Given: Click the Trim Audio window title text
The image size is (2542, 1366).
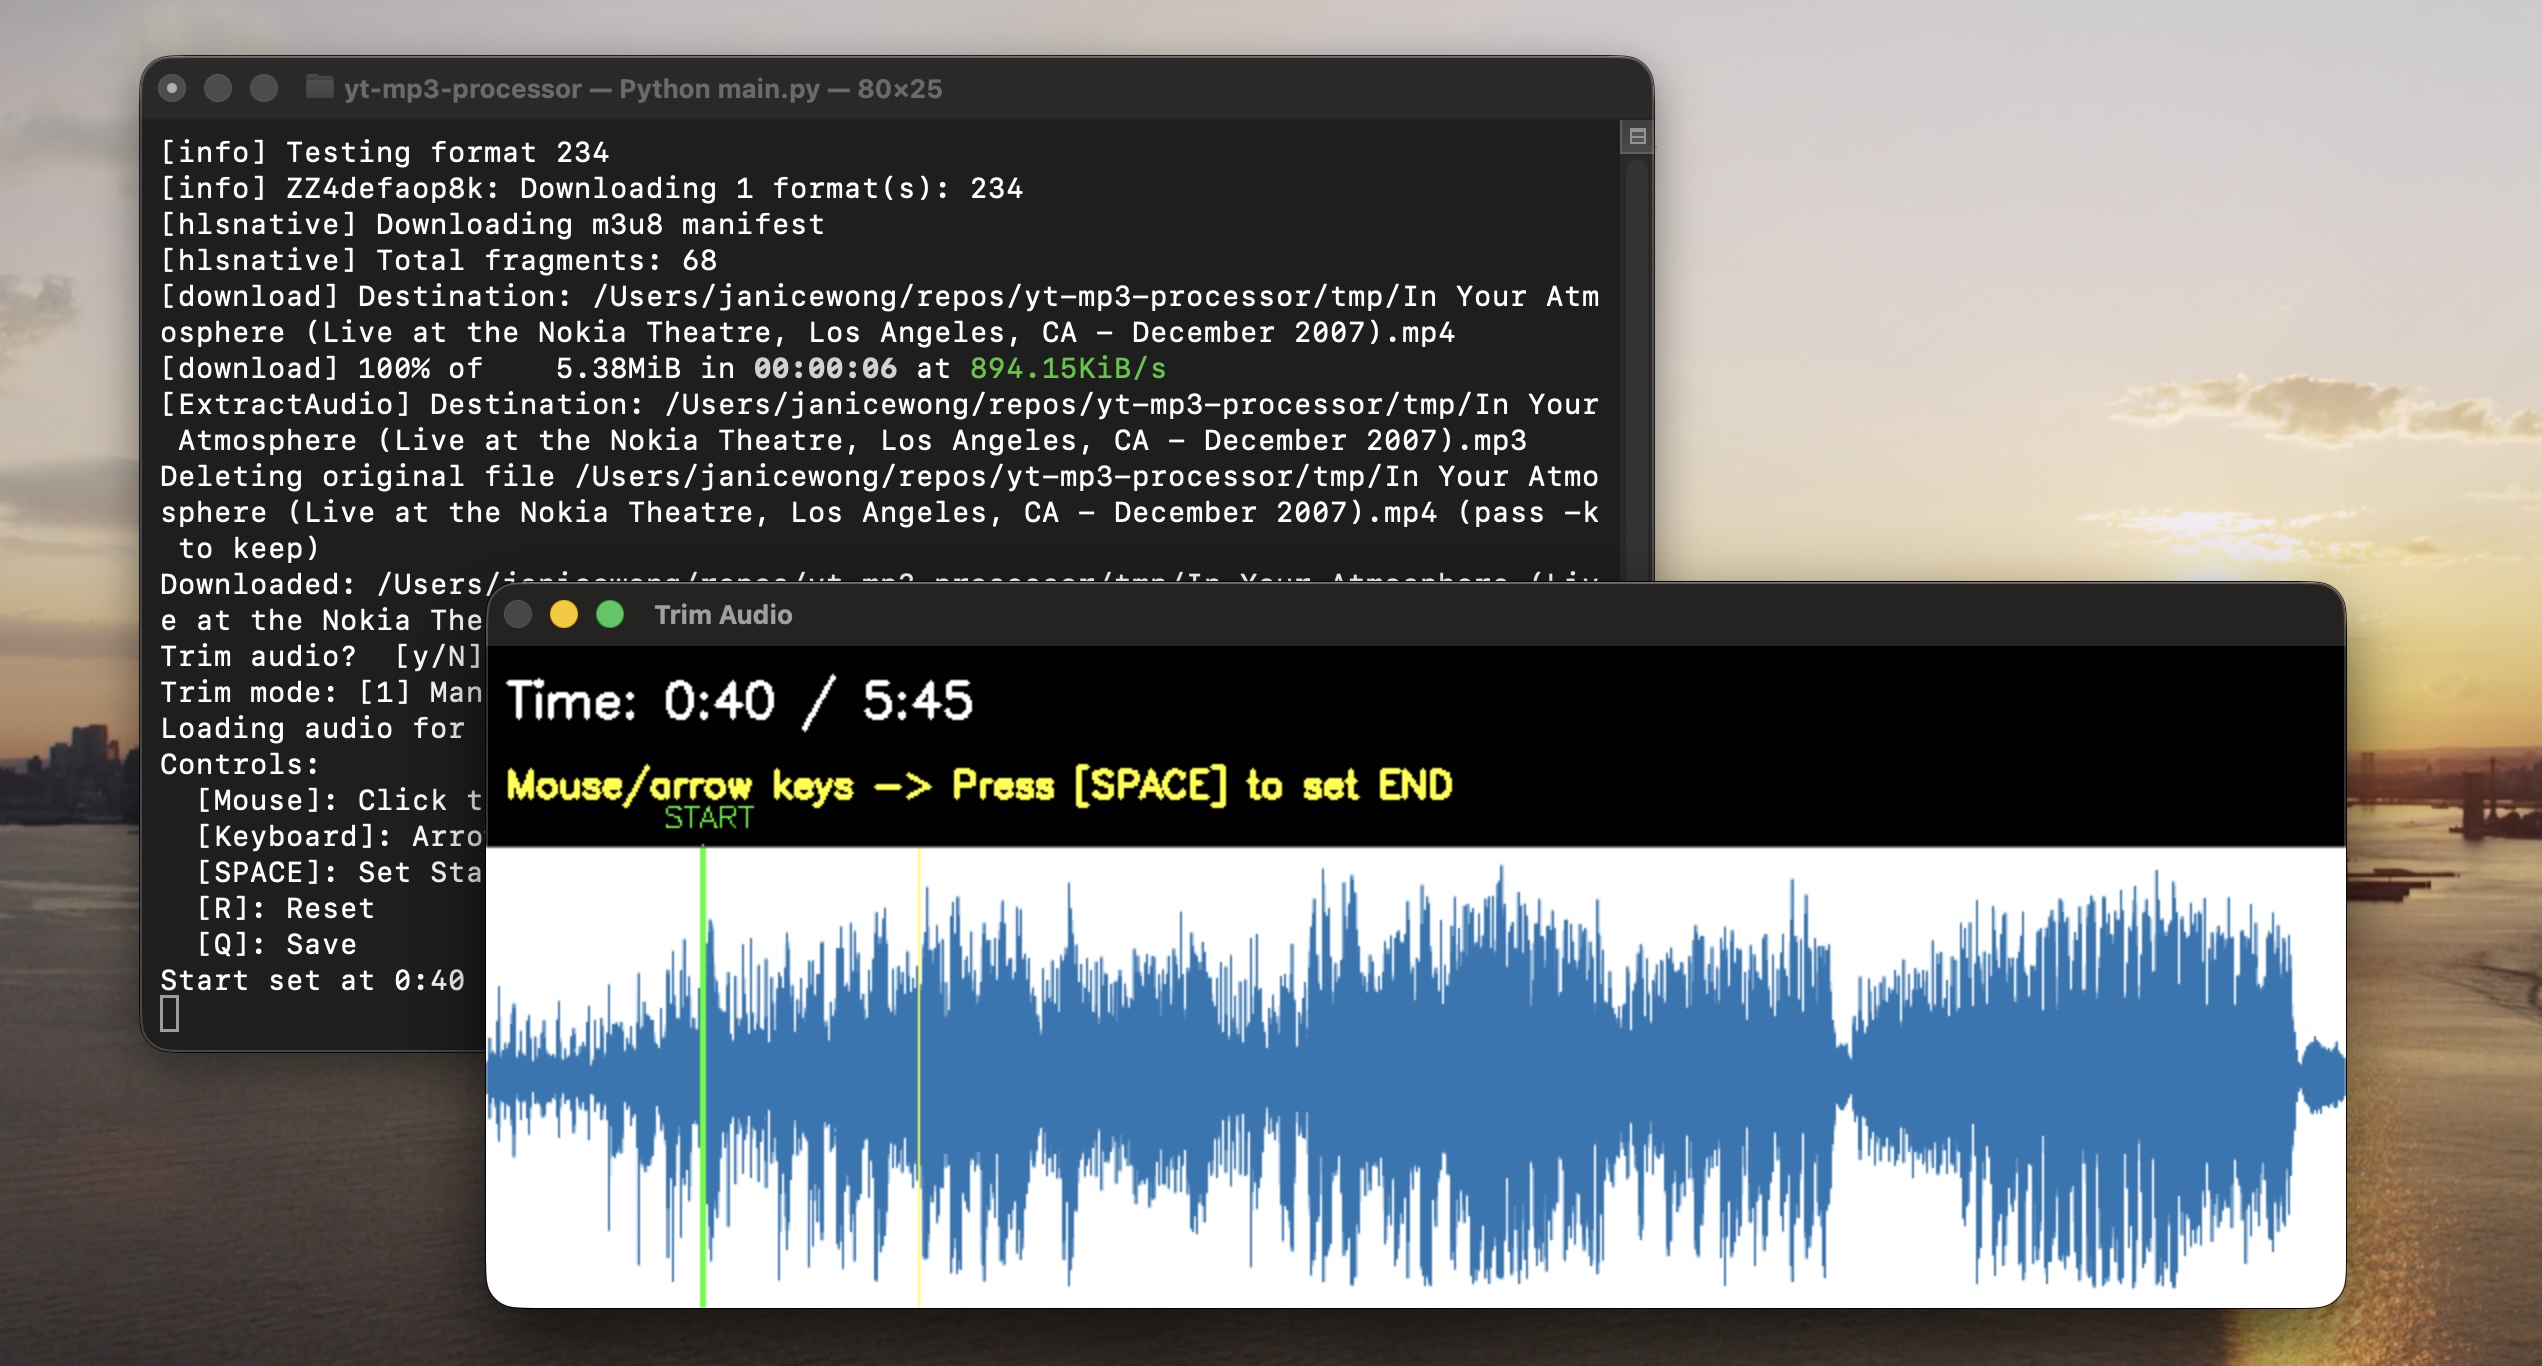Looking at the screenshot, I should tap(723, 615).
